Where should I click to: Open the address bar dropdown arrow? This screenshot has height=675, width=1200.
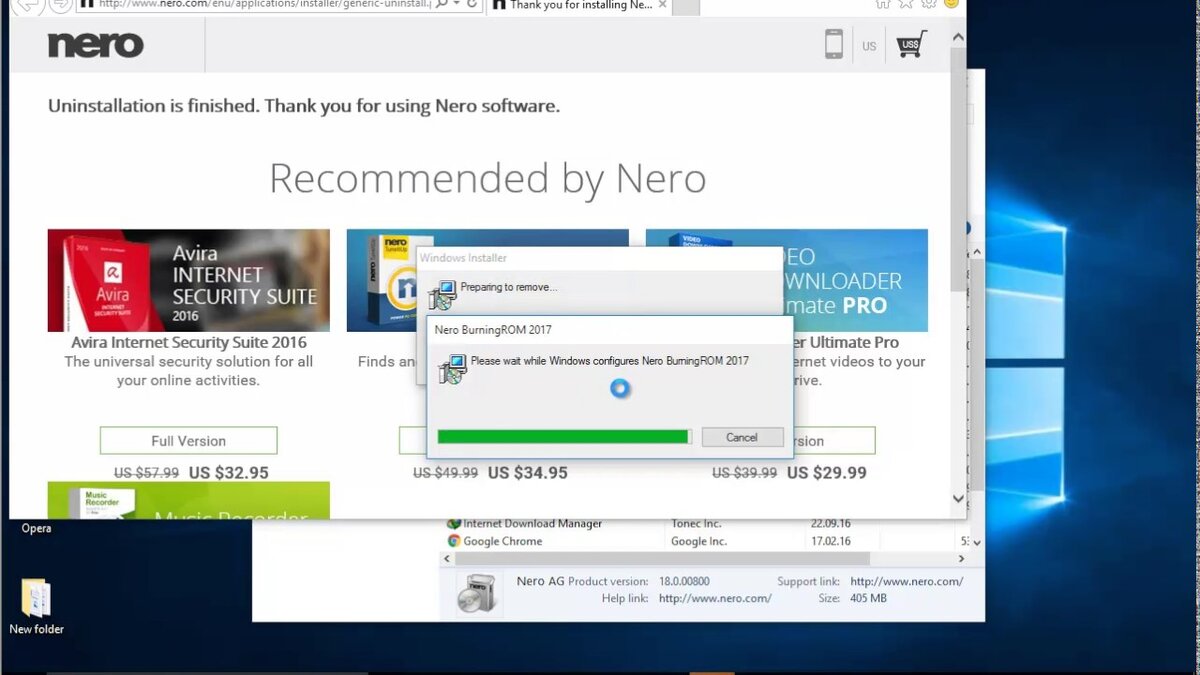[x=456, y=5]
